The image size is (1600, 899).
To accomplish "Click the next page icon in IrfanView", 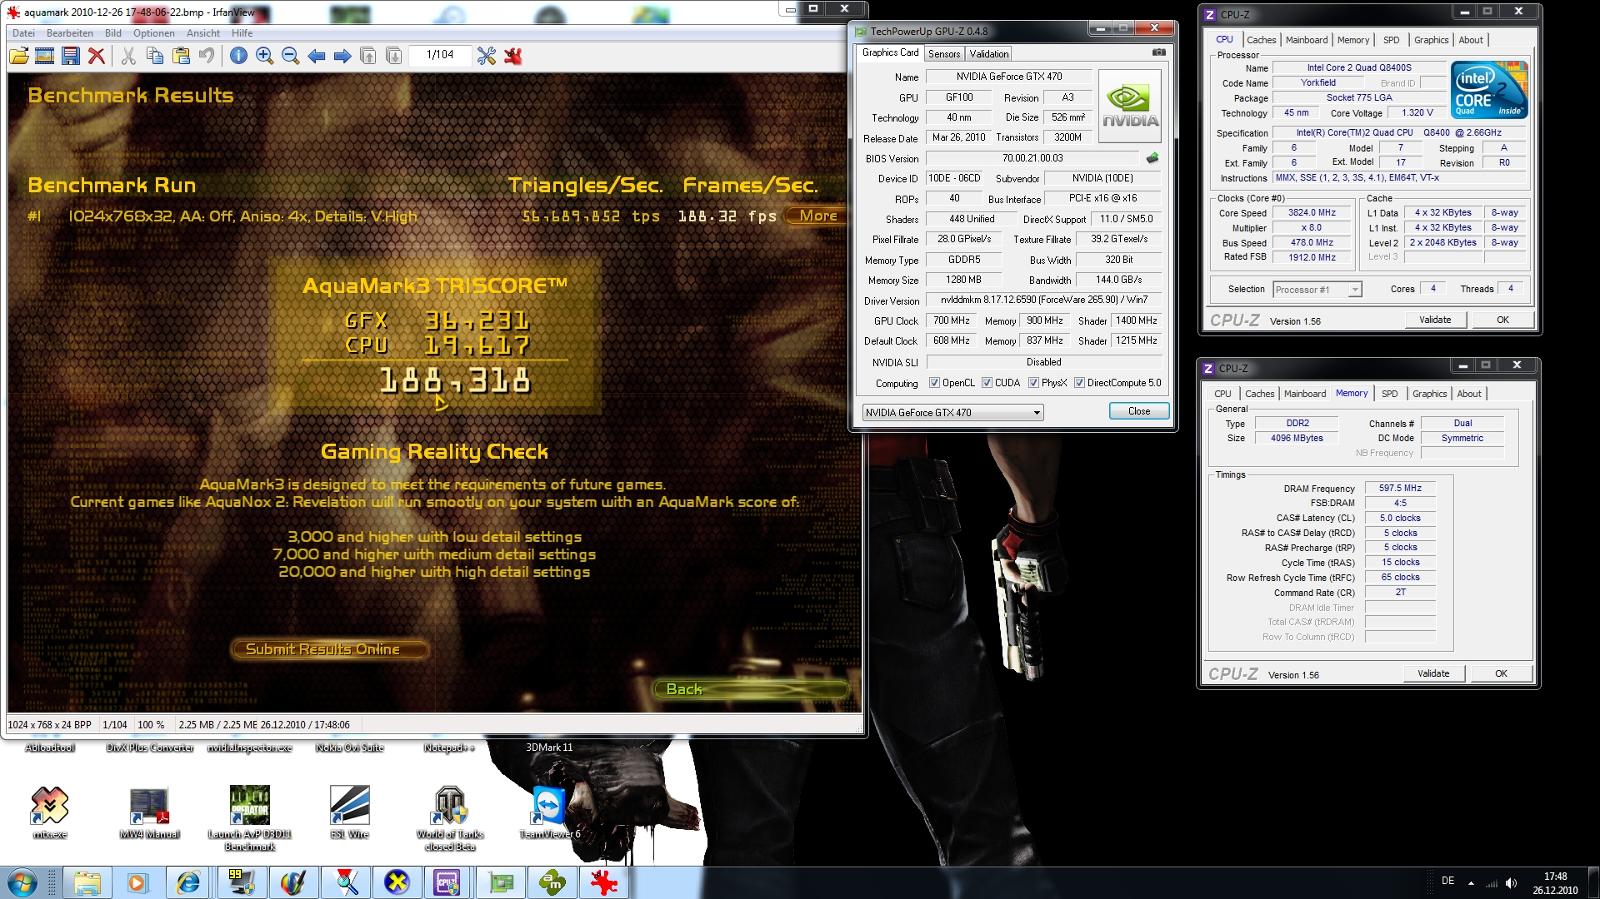I will coord(394,56).
